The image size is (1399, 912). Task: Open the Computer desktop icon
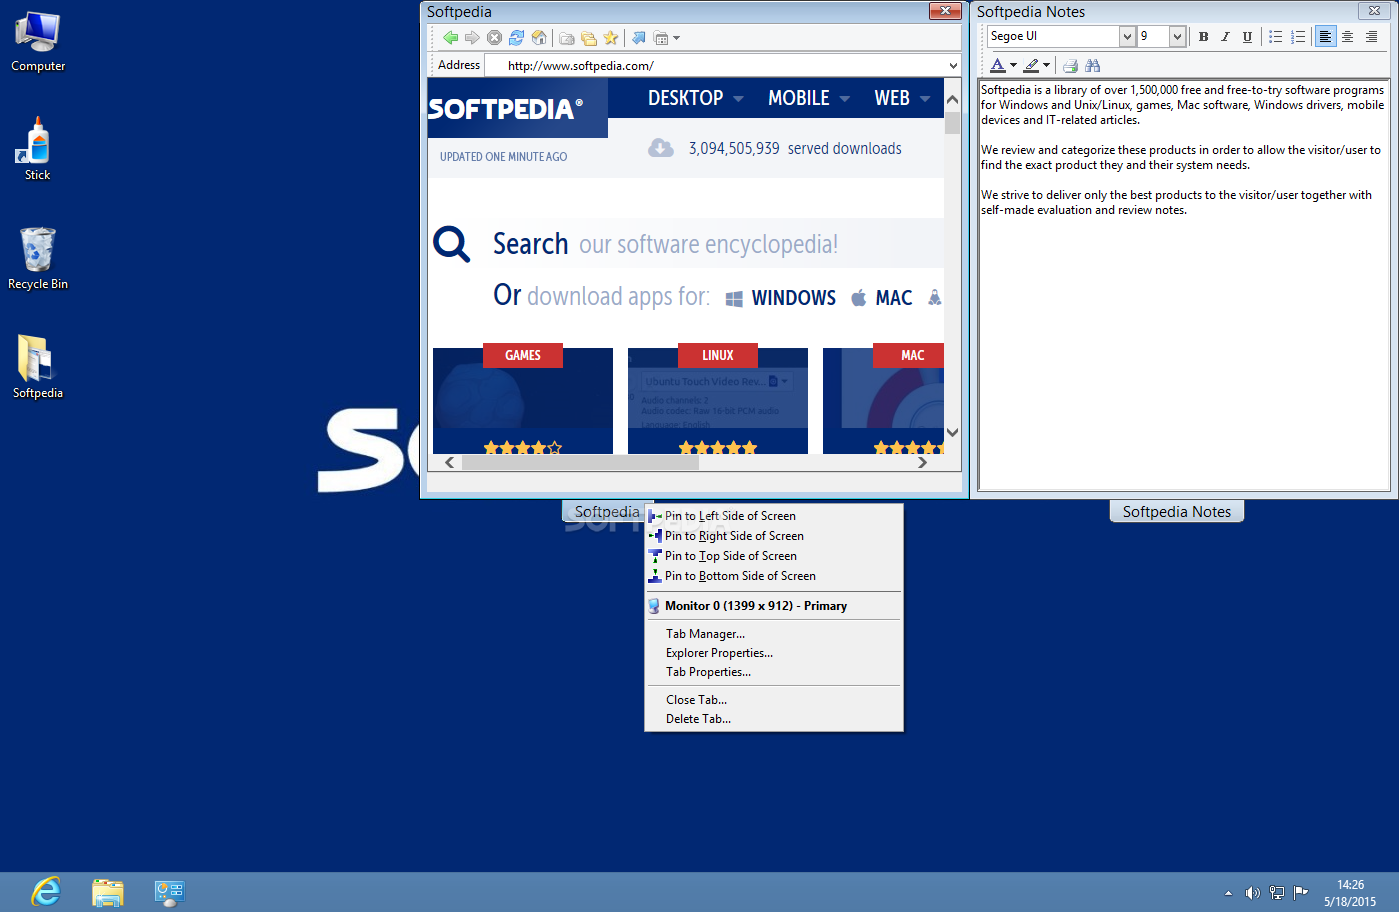coord(38,42)
